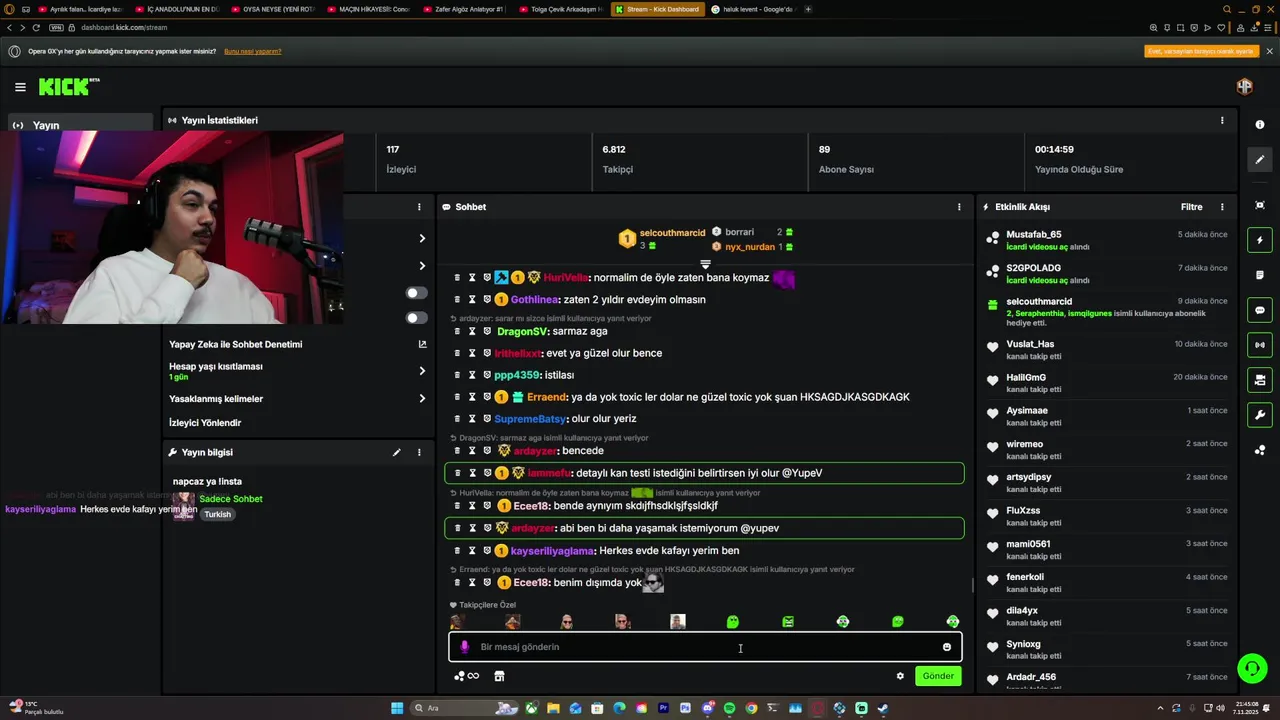Image resolution: width=1280 pixels, height=720 pixels.
Task: Expand the first chevron row in the moderation panel
Action: [422, 238]
